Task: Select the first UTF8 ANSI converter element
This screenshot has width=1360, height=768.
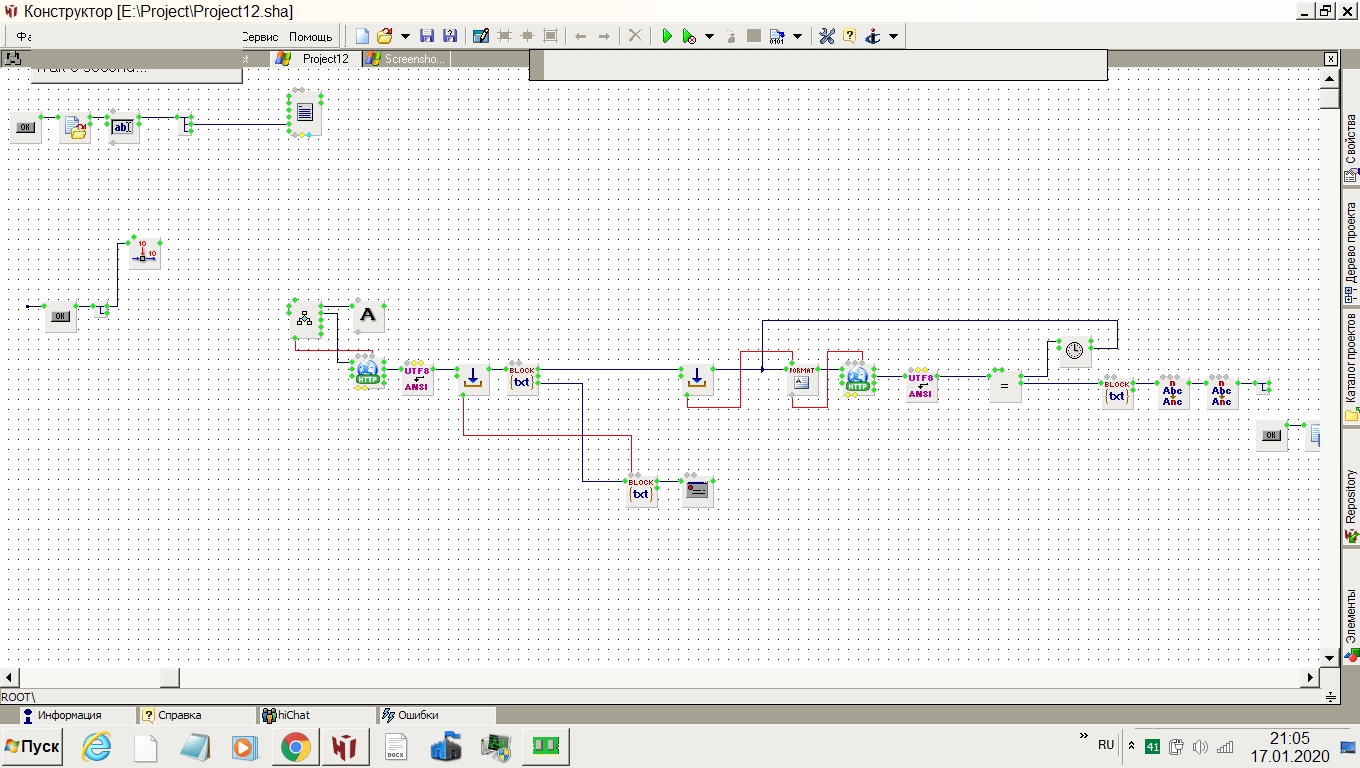Action: pos(417,378)
